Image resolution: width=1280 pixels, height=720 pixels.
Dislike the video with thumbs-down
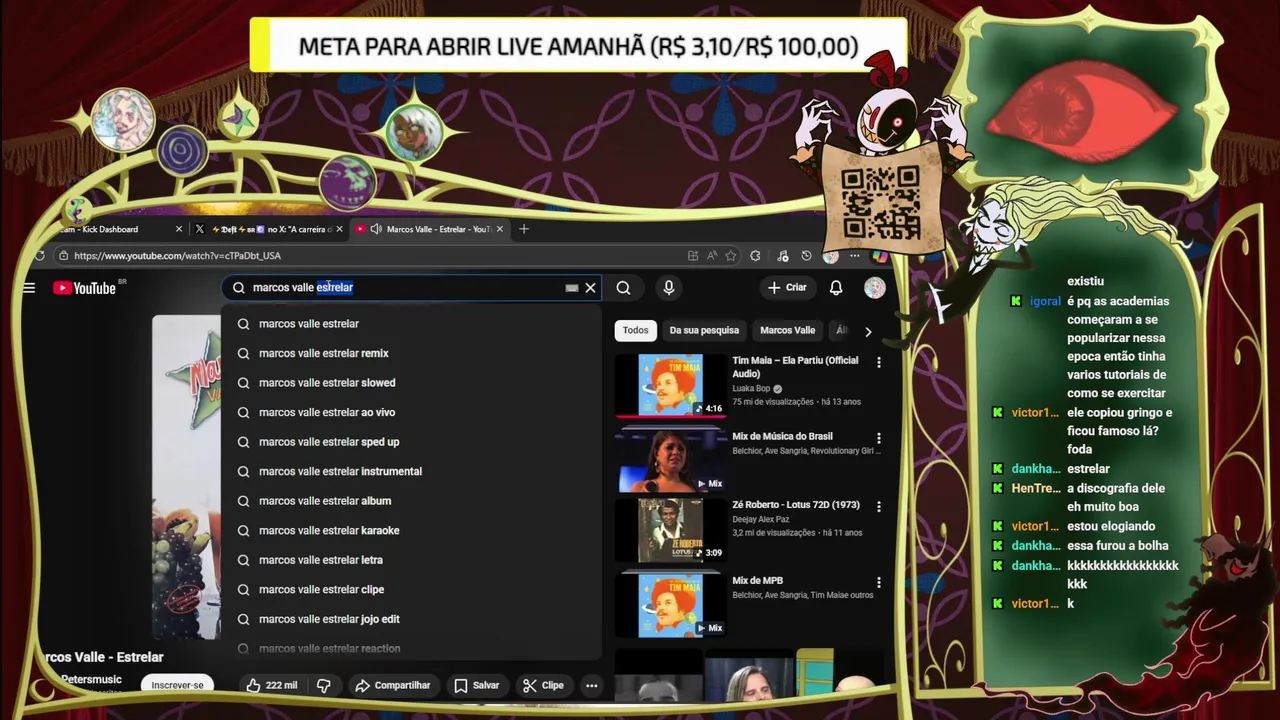click(x=323, y=685)
